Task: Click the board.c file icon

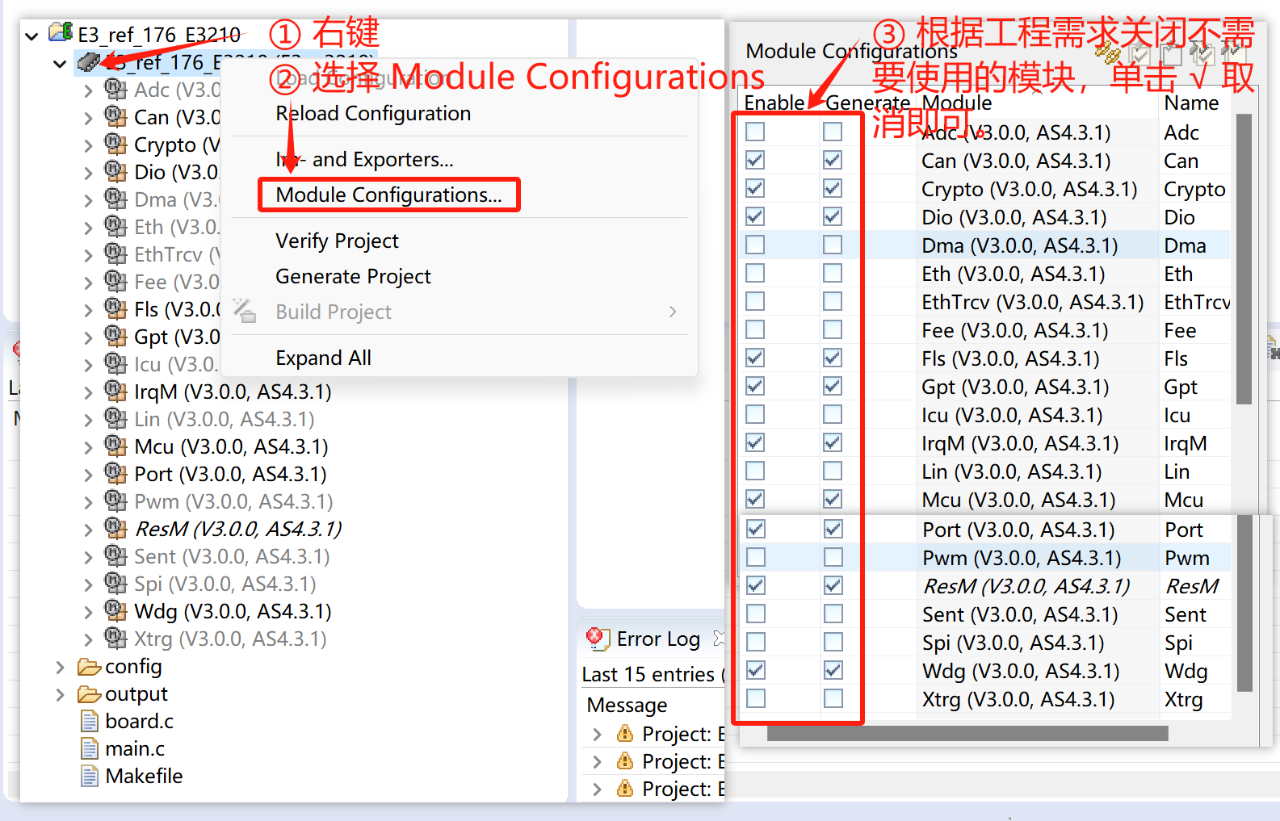Action: click(x=90, y=720)
